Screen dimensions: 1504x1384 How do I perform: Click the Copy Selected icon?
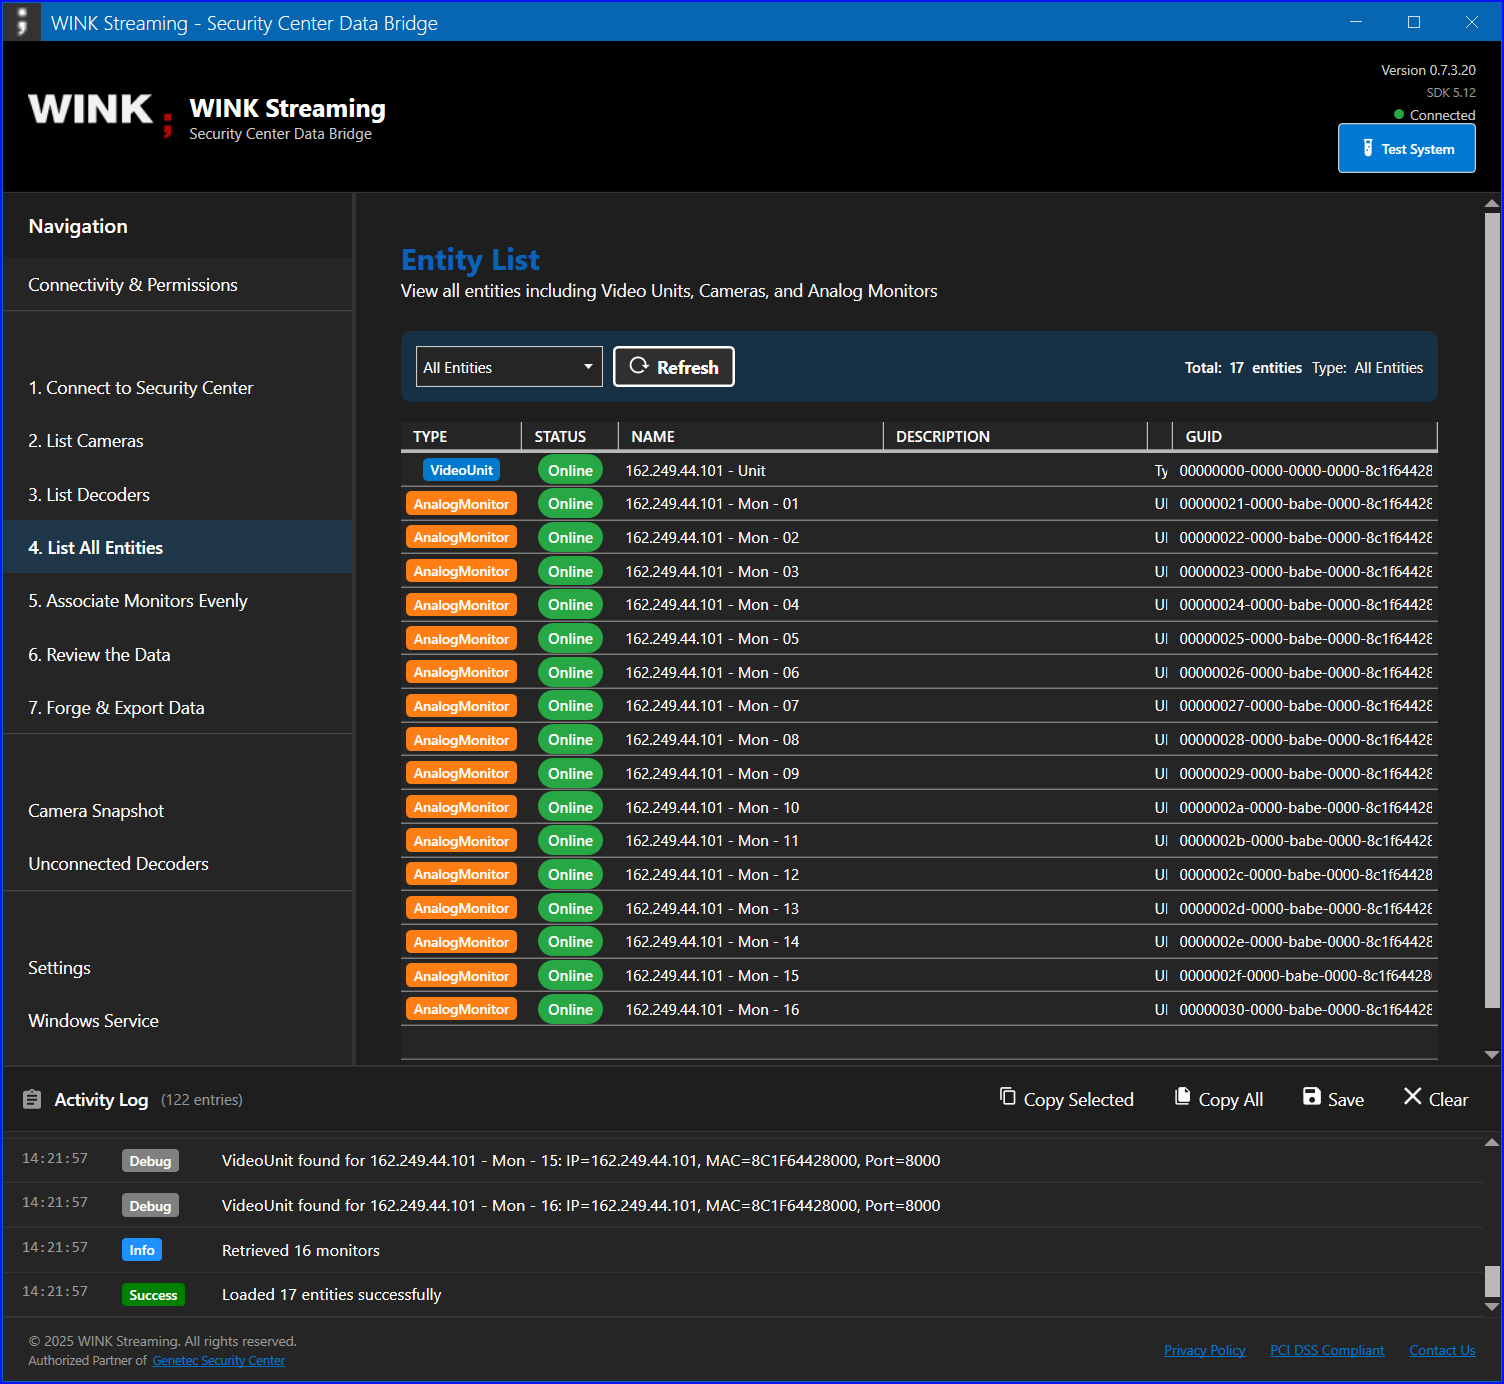tap(1008, 1097)
